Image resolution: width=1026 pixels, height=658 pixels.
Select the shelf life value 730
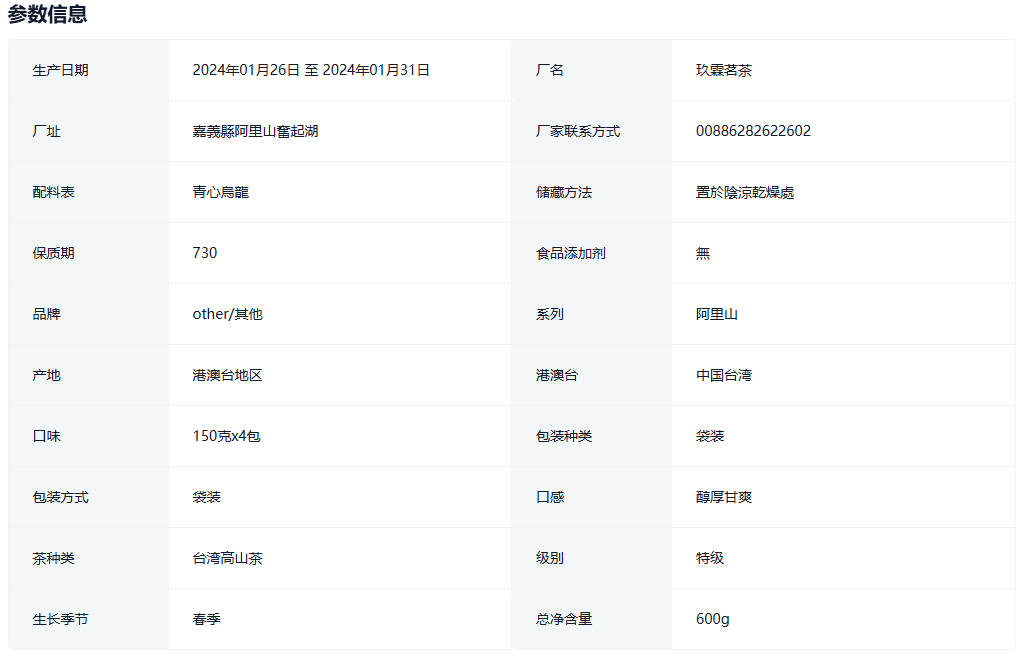pyautogui.click(x=204, y=253)
